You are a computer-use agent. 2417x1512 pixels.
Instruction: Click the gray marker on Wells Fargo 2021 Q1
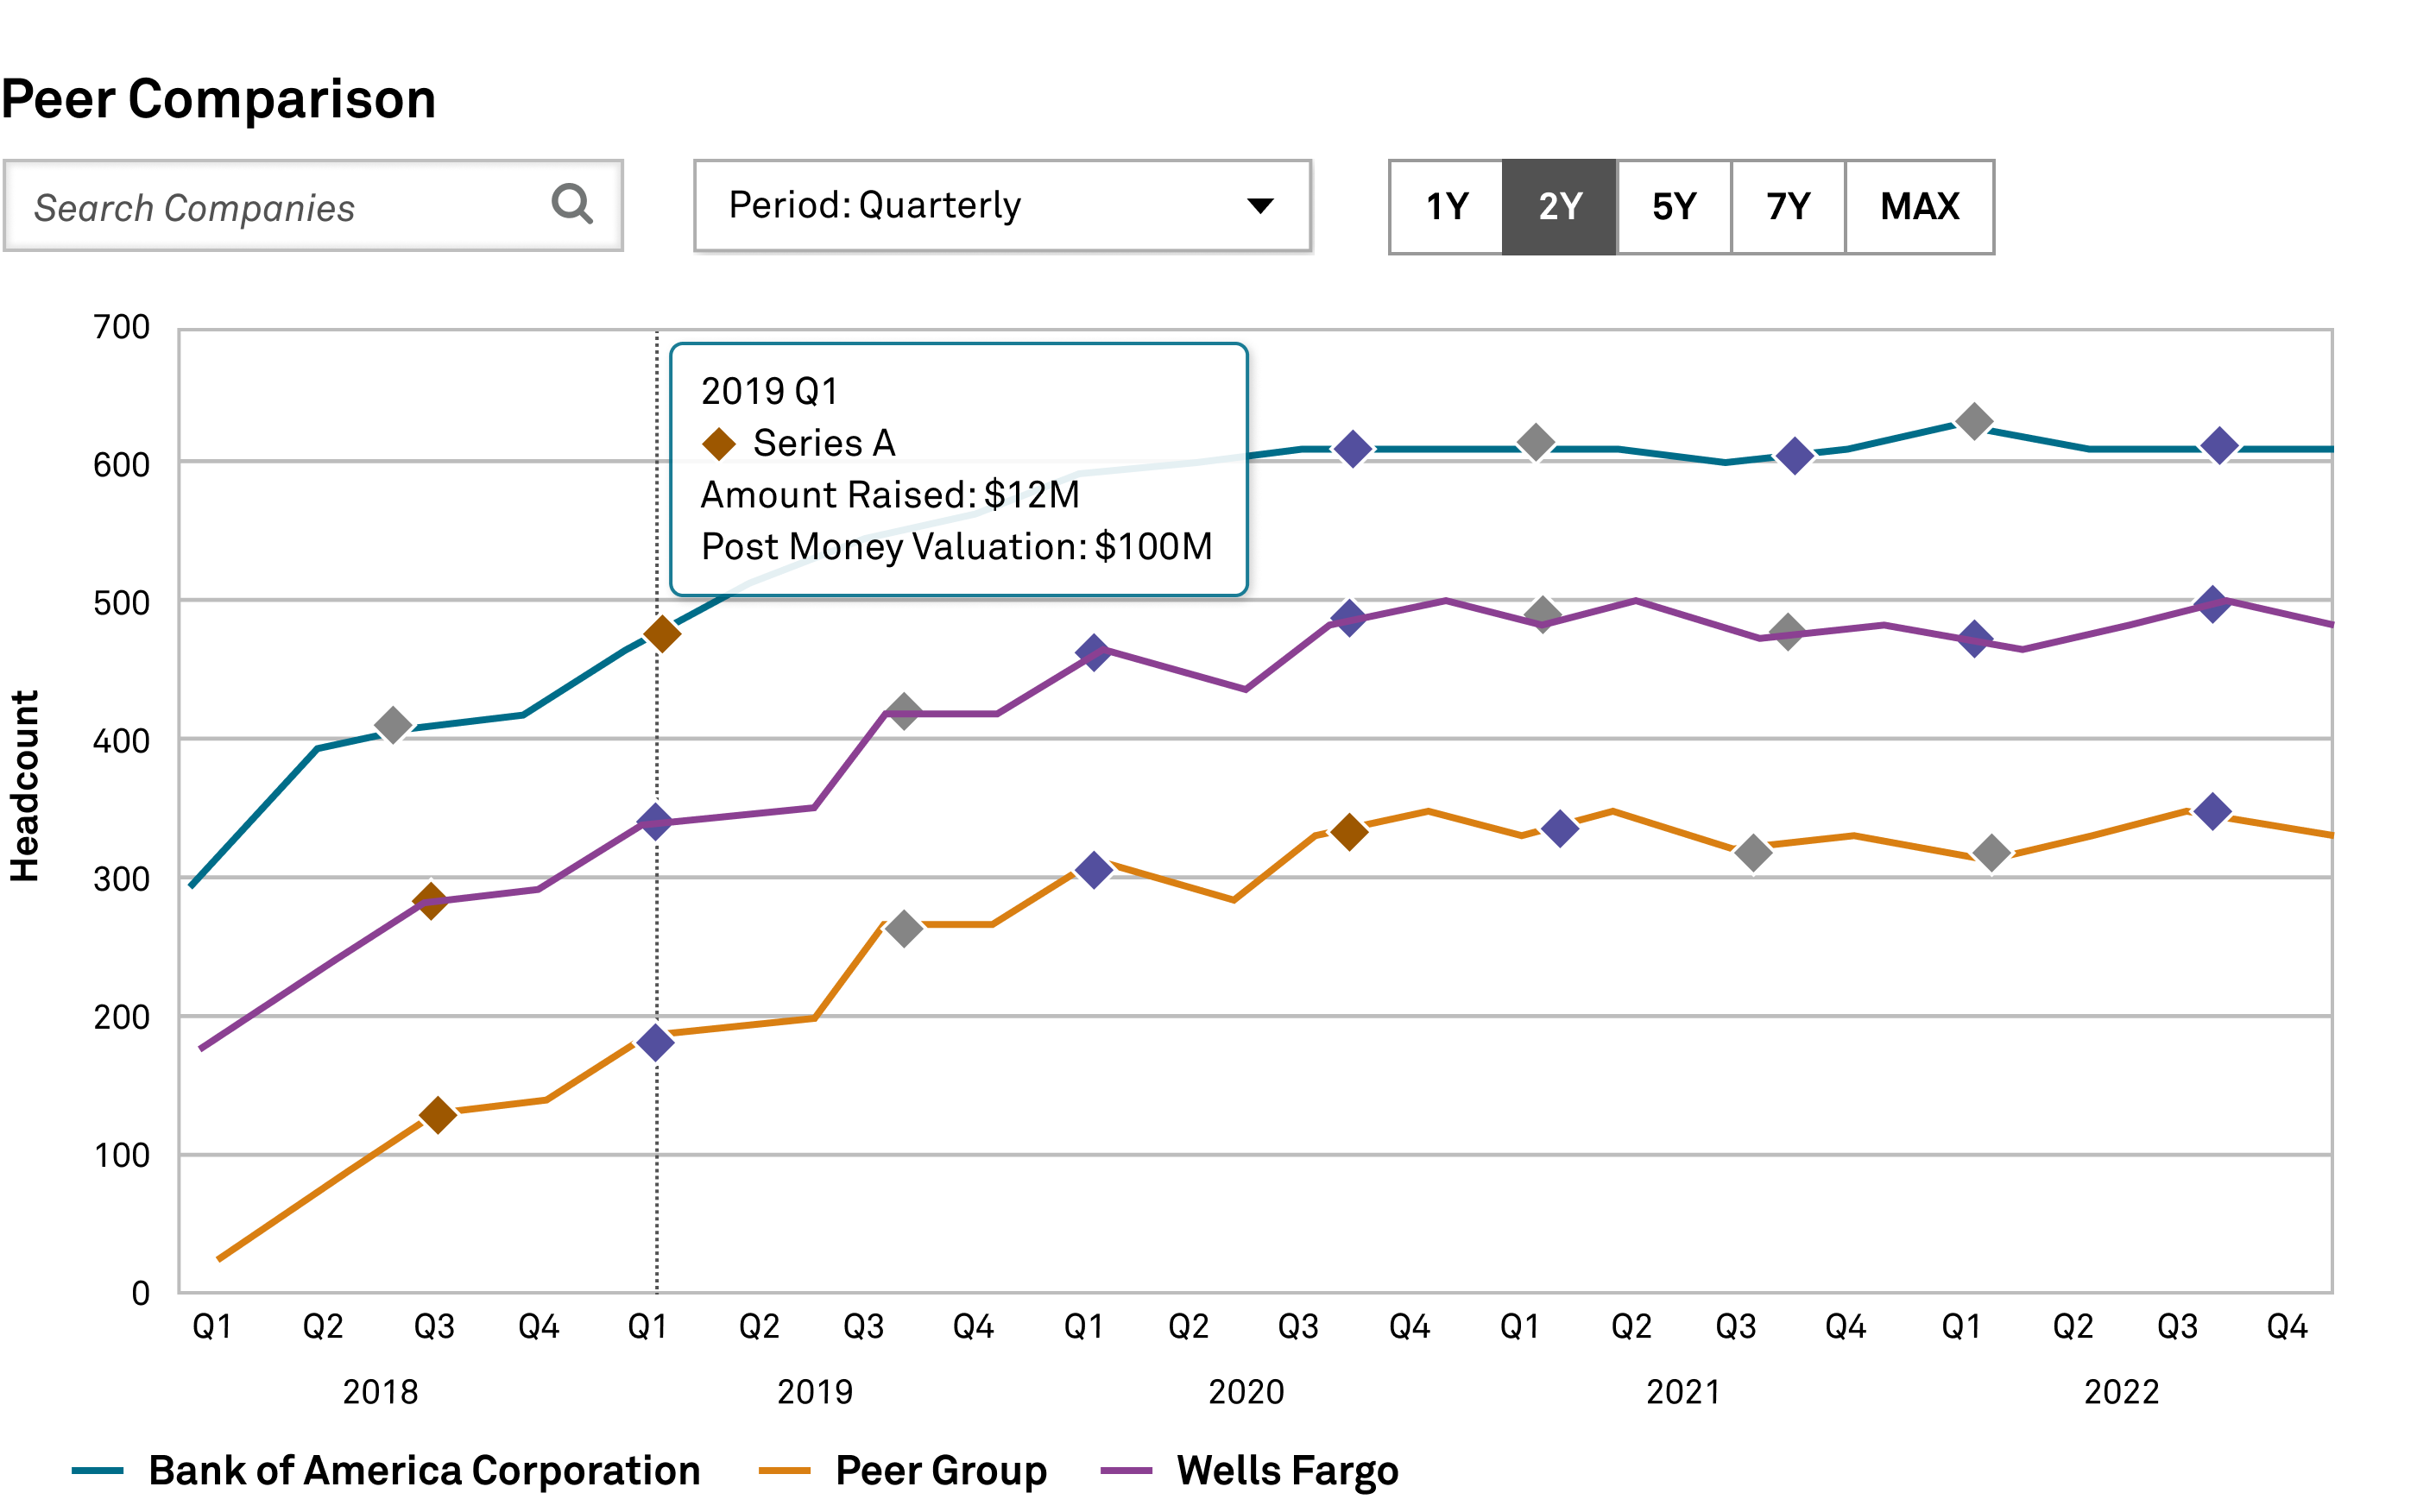[1542, 614]
